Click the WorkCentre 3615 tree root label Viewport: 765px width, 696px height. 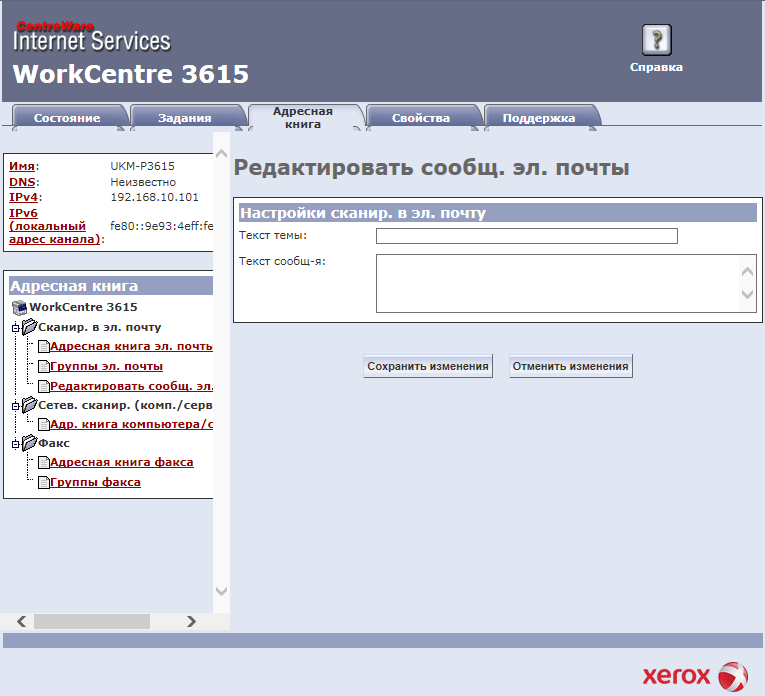(83, 307)
